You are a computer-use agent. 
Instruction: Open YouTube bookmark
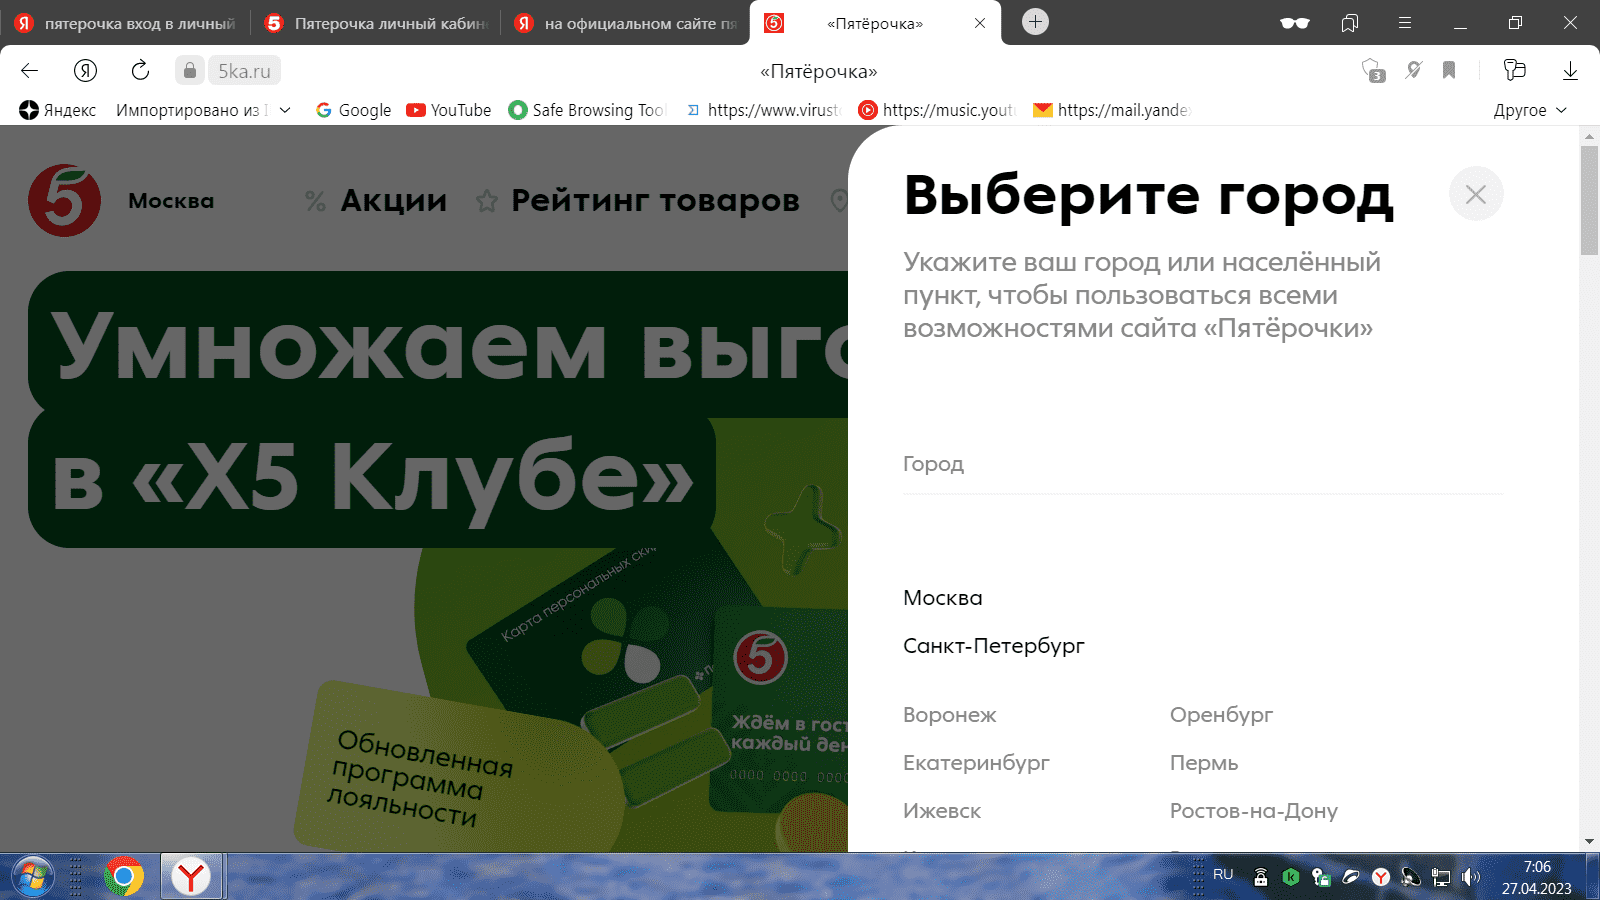[449, 110]
